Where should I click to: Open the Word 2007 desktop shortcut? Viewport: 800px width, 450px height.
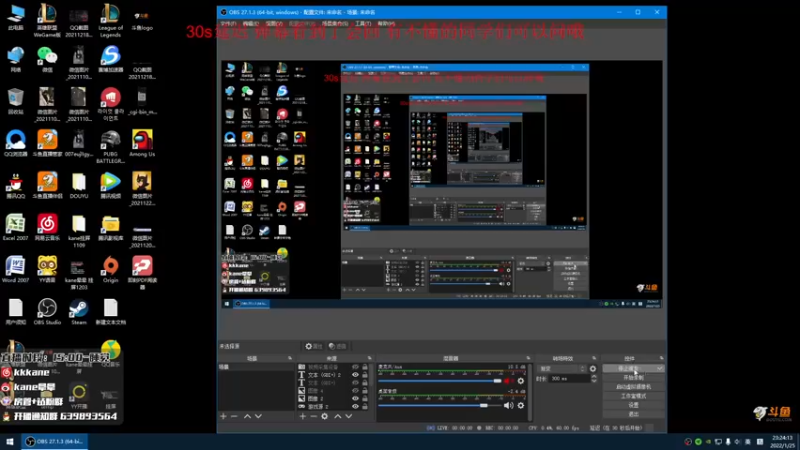click(15, 270)
